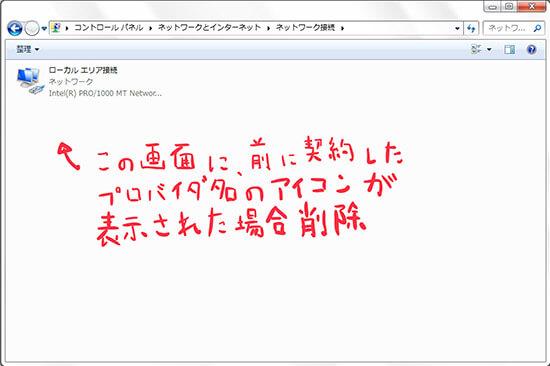550x366 pixels.
Task: Toggle the preview pane icon
Action: [x=509, y=49]
